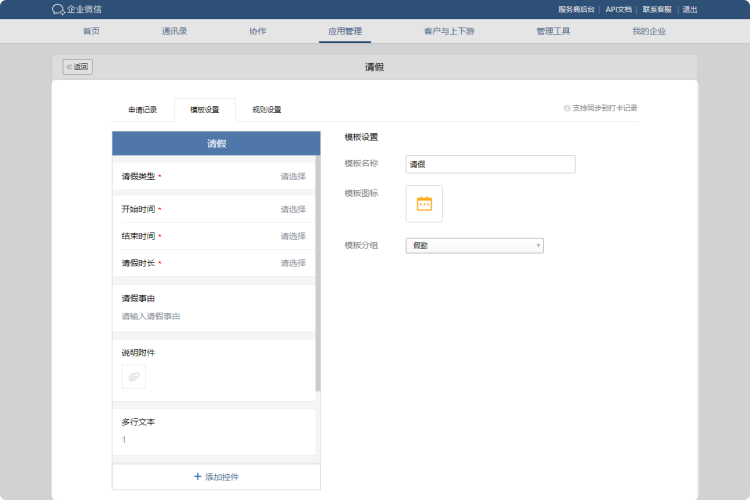Click the info icon beside 支持同步到打卡记录
750x500 pixels.
(567, 108)
